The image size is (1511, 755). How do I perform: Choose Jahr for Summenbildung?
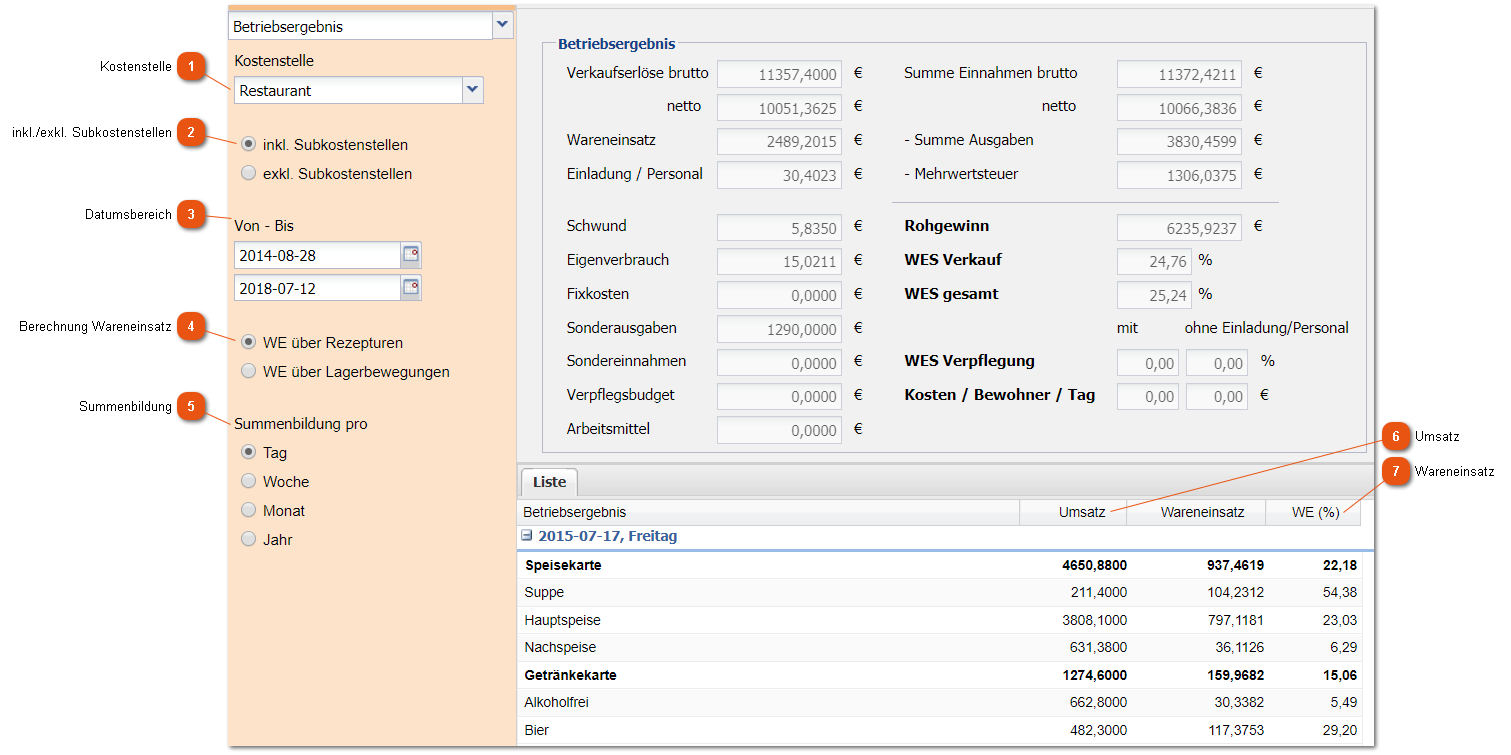249,539
